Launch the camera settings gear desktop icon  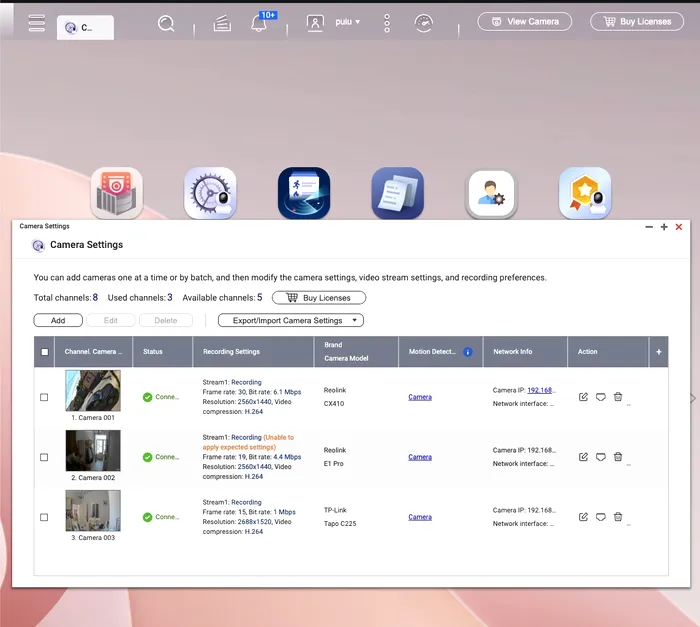210,193
